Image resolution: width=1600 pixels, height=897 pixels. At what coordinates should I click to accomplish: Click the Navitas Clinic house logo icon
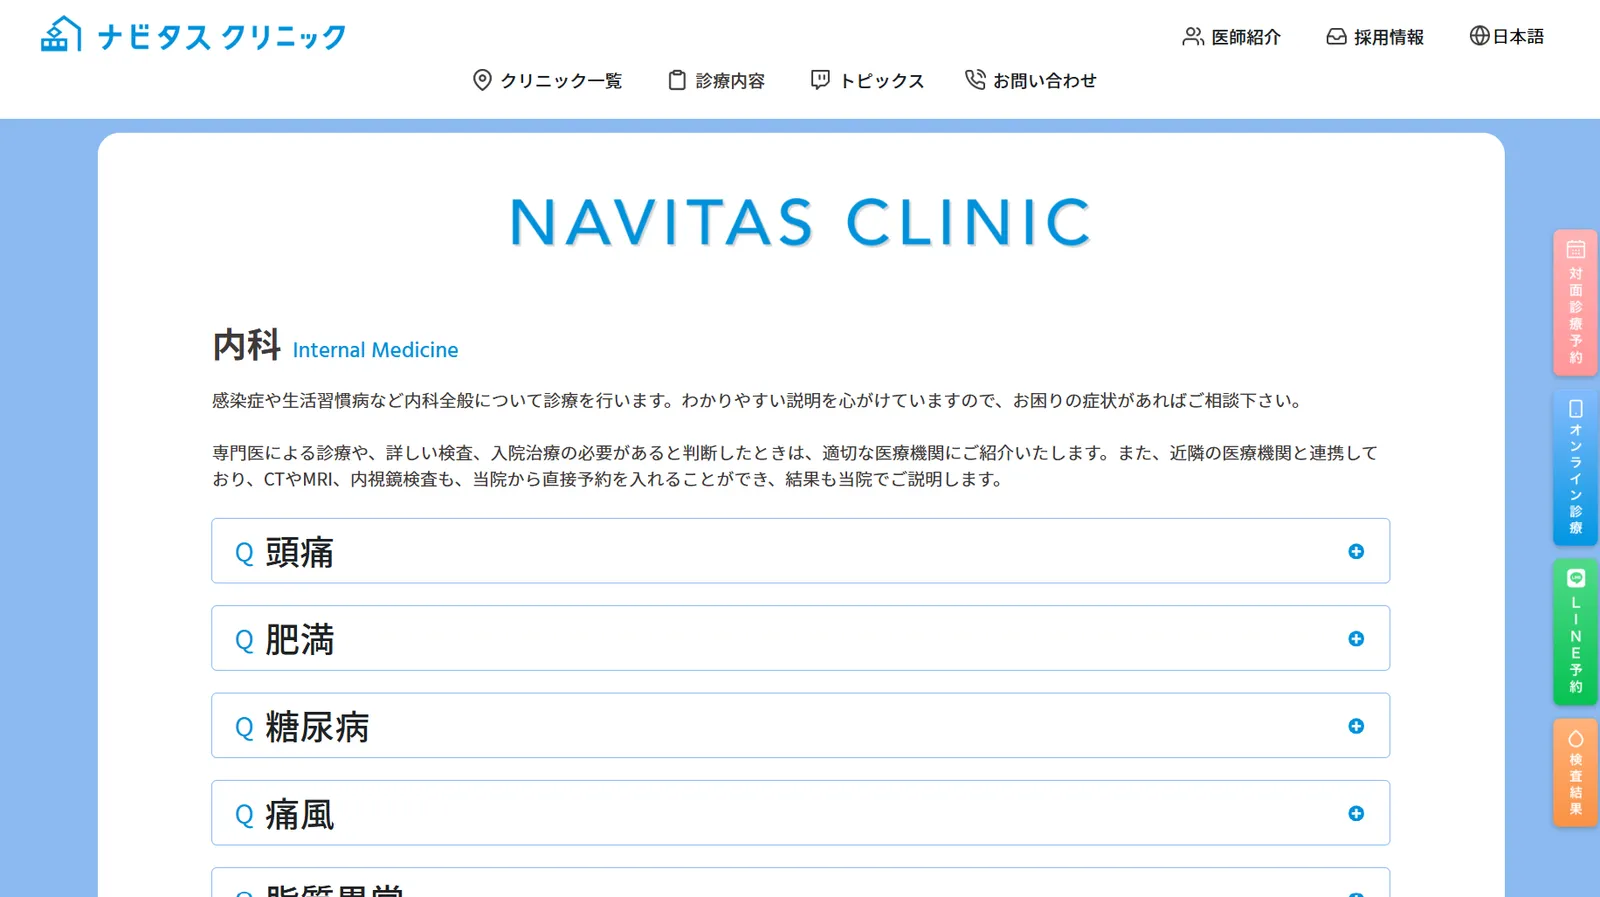(x=60, y=34)
